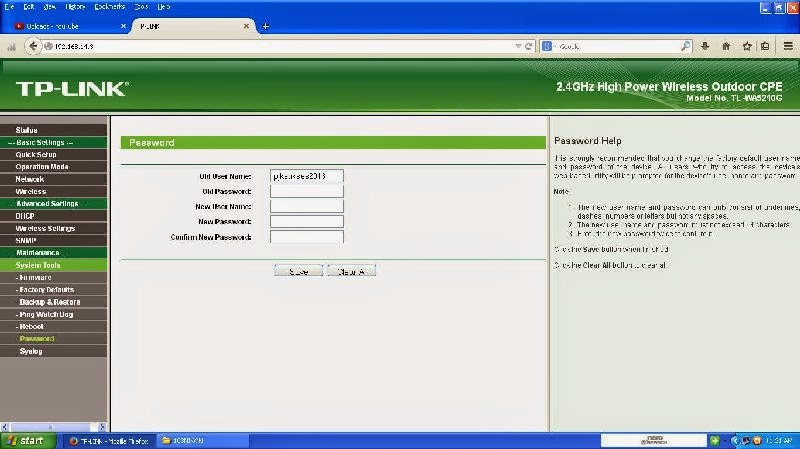The width and height of the screenshot is (800, 449).
Task: Click the New Password field
Action: pyautogui.click(x=307, y=221)
